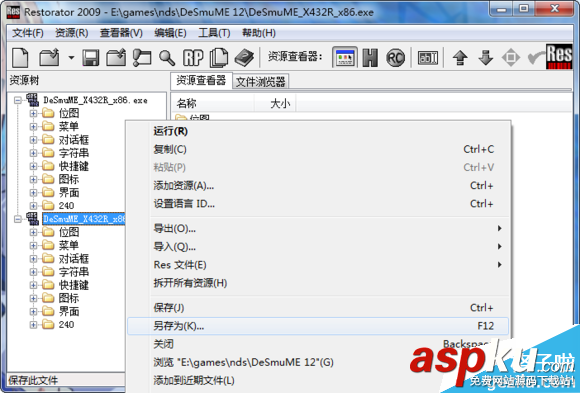
Task: Click the four-way move toolbar icon
Action: [511, 58]
